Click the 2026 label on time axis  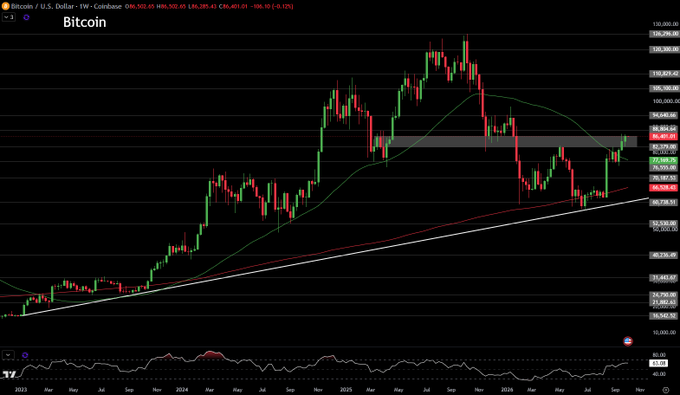tap(507, 390)
